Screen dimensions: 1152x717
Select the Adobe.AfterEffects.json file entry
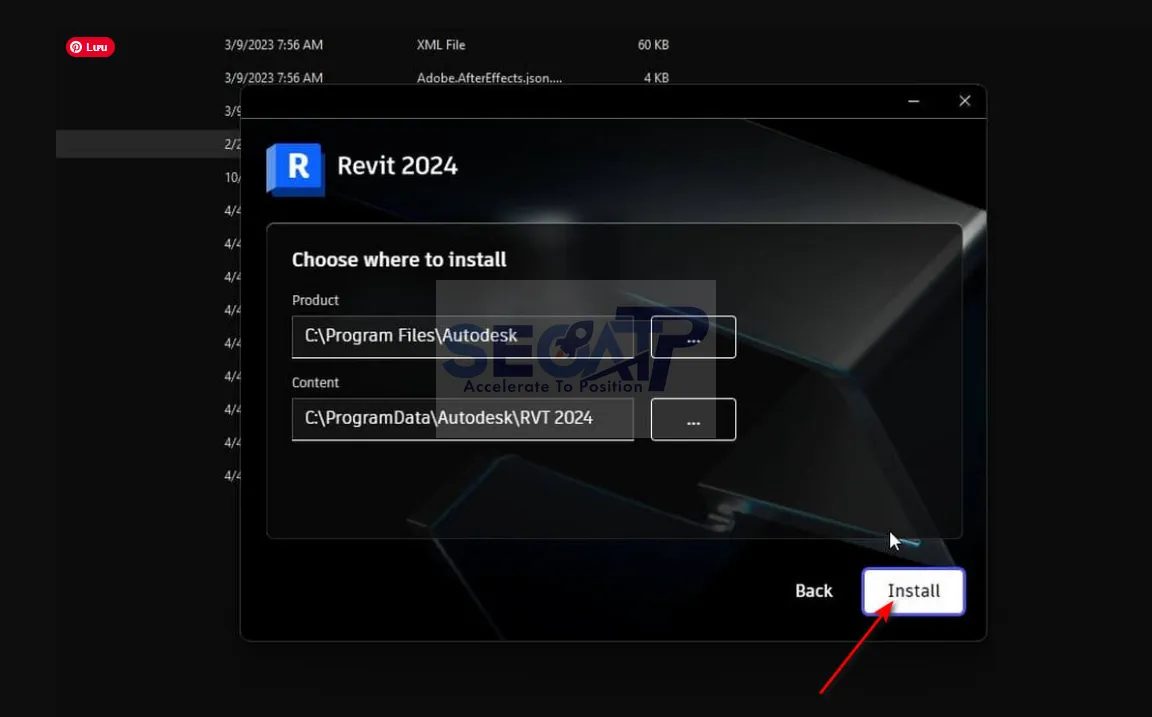click(x=489, y=77)
